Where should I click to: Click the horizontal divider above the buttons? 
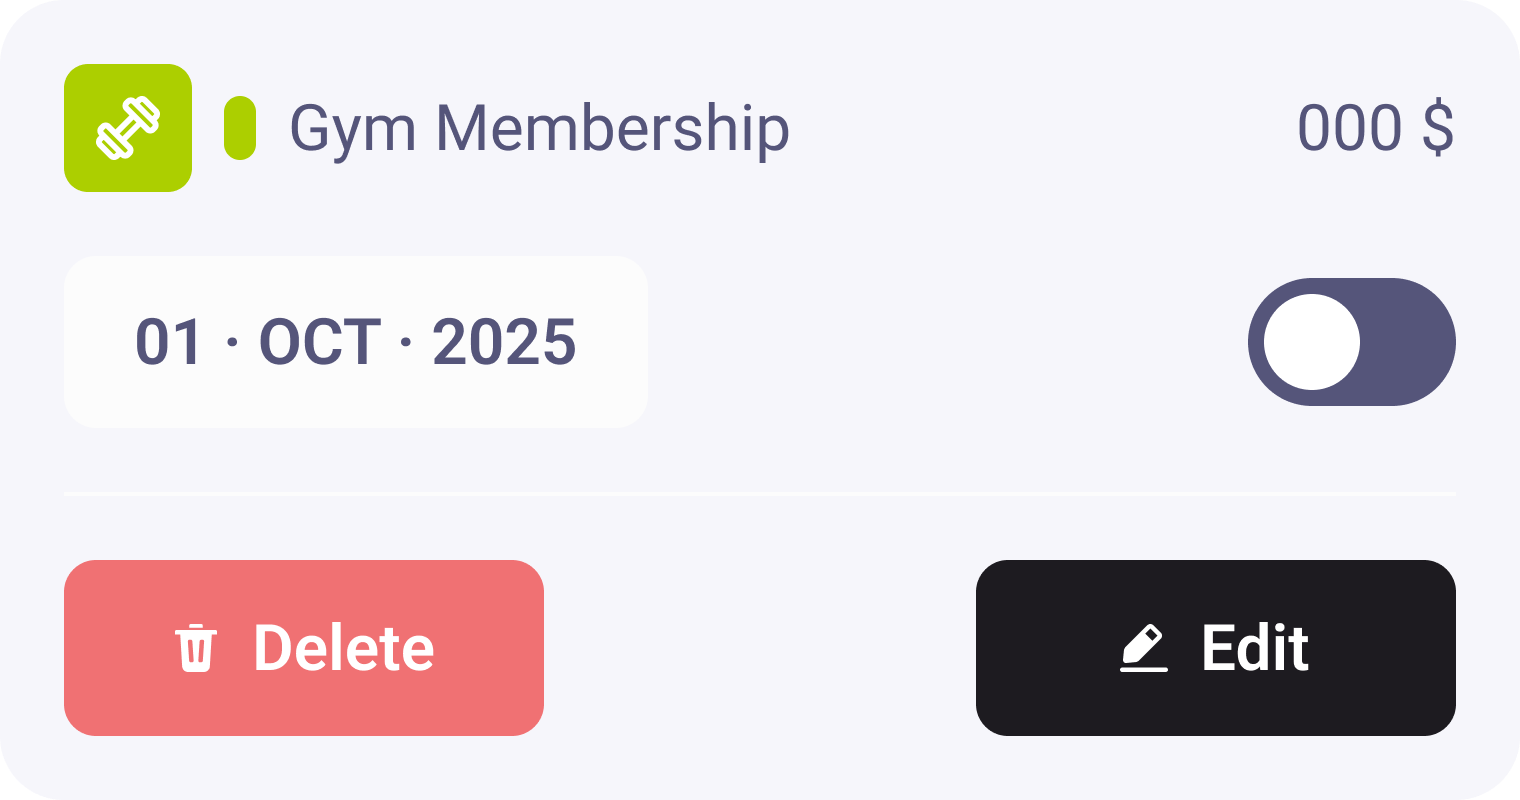coord(760,494)
